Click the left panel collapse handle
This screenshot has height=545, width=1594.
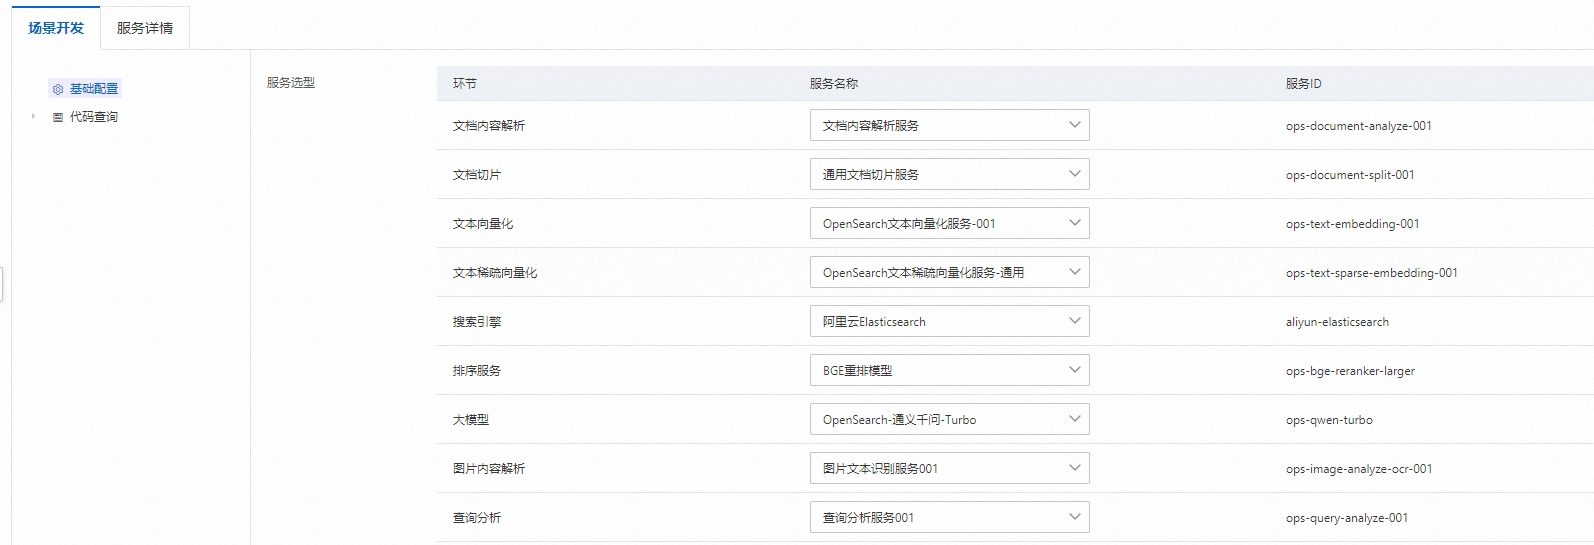pos(2,283)
